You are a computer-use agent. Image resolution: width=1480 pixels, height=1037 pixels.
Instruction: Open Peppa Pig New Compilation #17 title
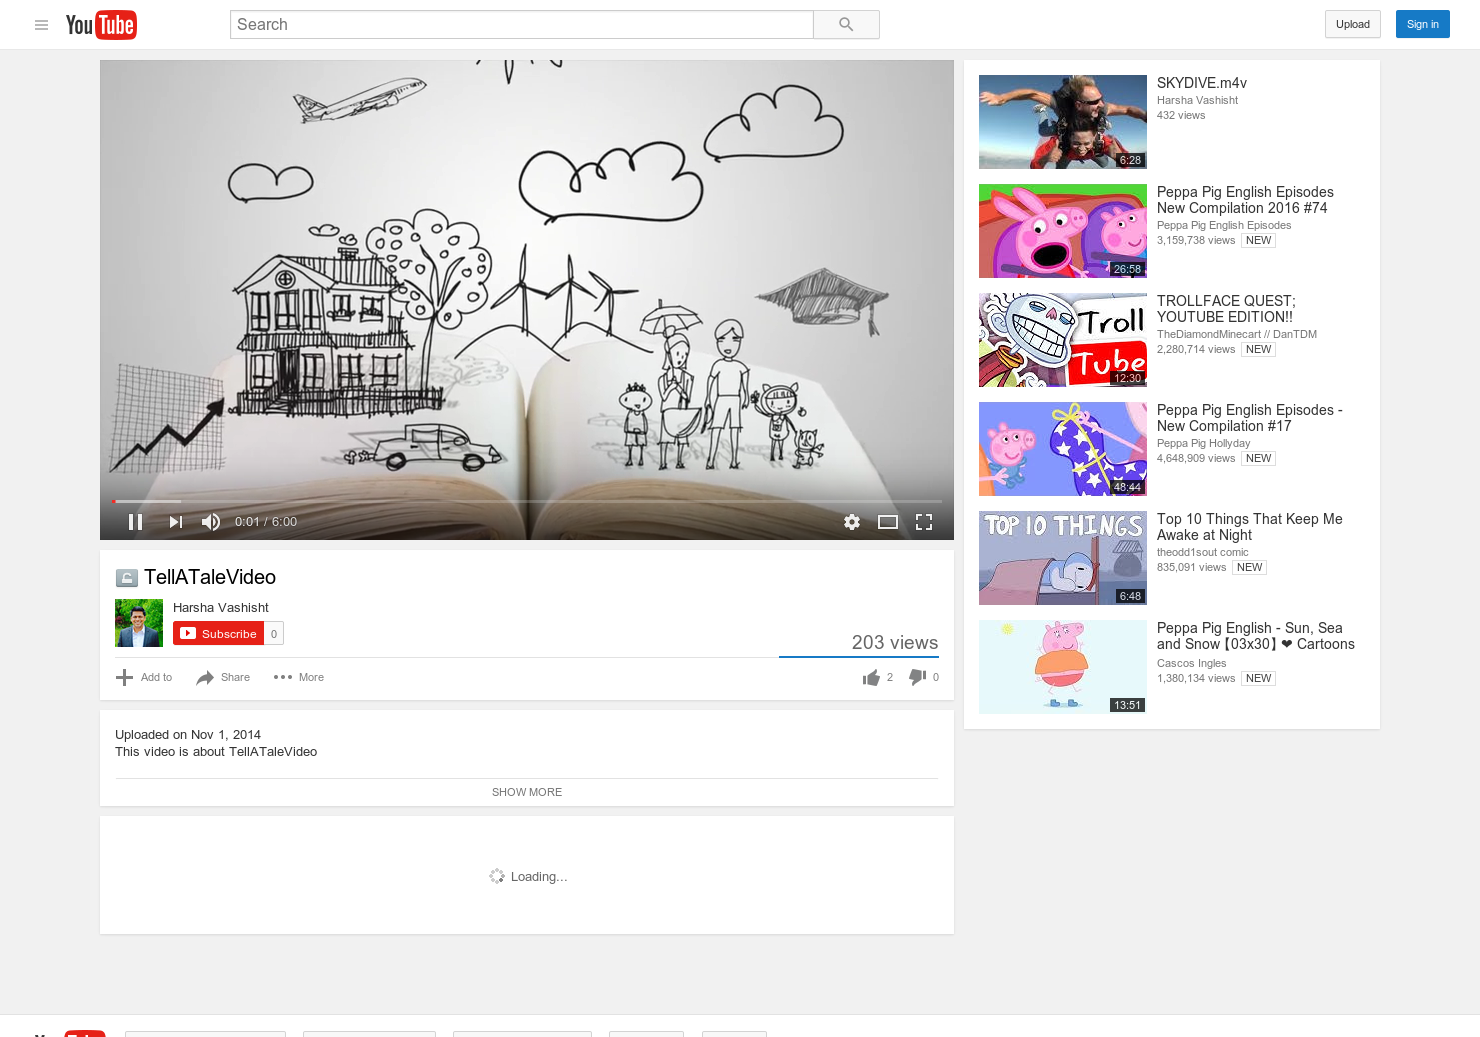tap(1250, 418)
